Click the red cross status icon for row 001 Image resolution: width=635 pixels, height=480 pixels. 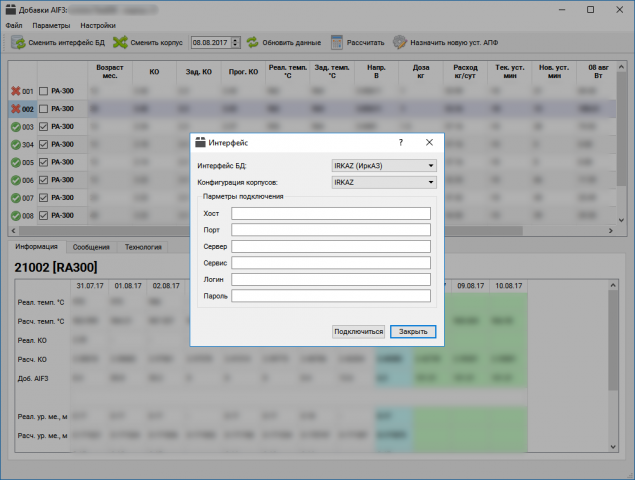pos(15,91)
